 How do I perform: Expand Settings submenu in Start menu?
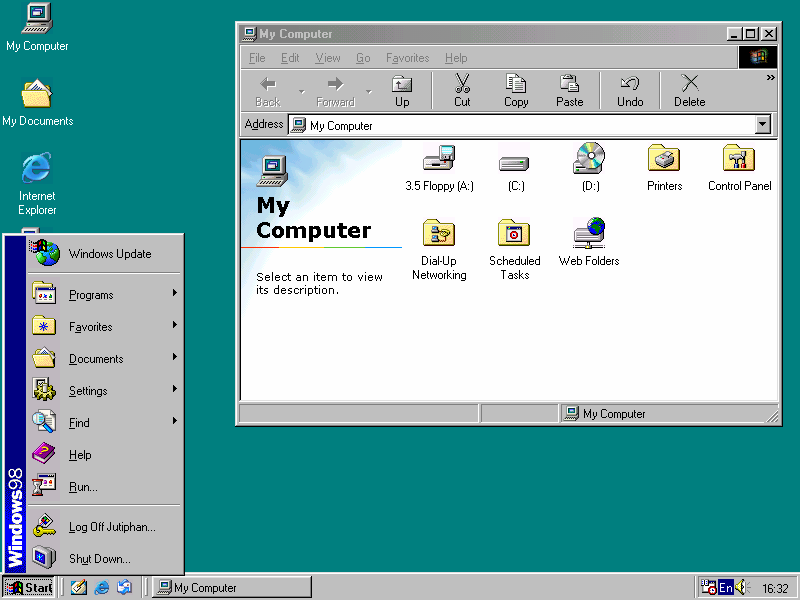tap(104, 391)
